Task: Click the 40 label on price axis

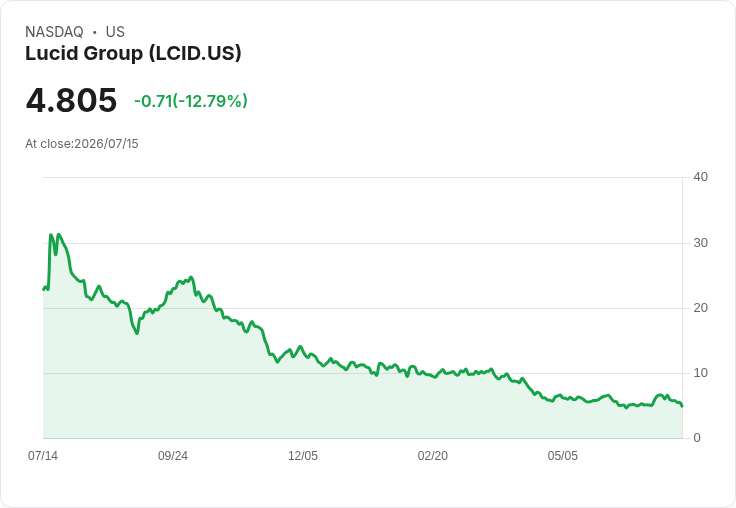Action: pos(701,177)
